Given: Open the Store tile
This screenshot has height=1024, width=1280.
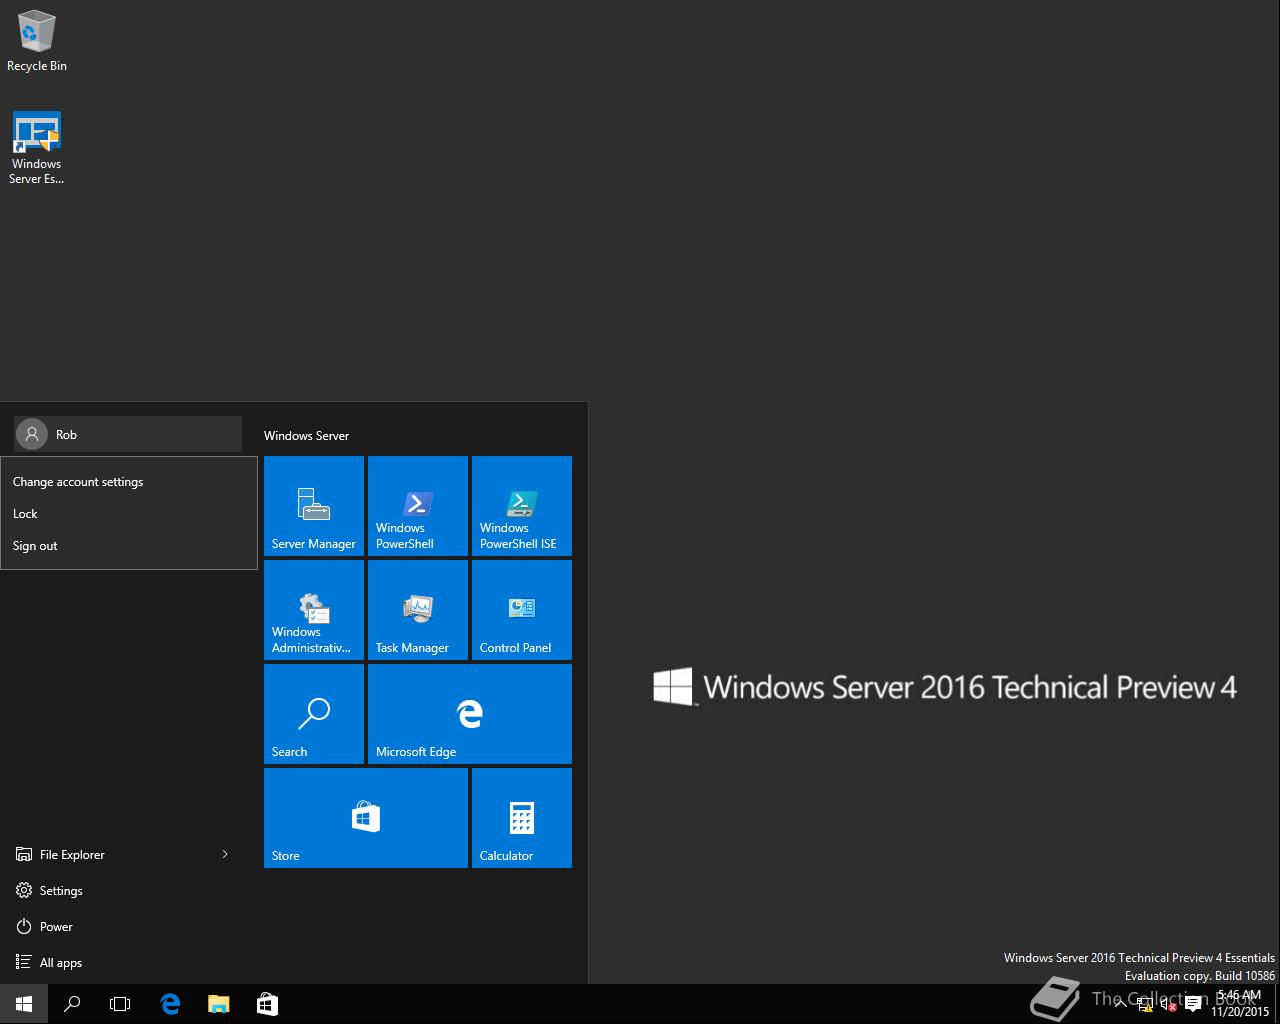Looking at the screenshot, I should [366, 818].
